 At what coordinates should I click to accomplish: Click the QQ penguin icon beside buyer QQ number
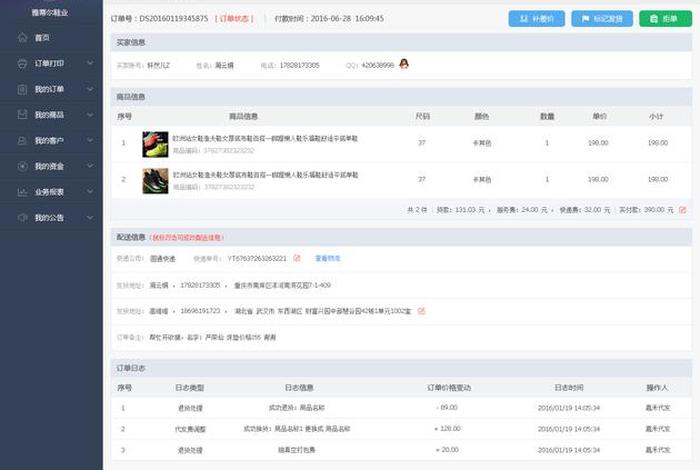tap(404, 64)
